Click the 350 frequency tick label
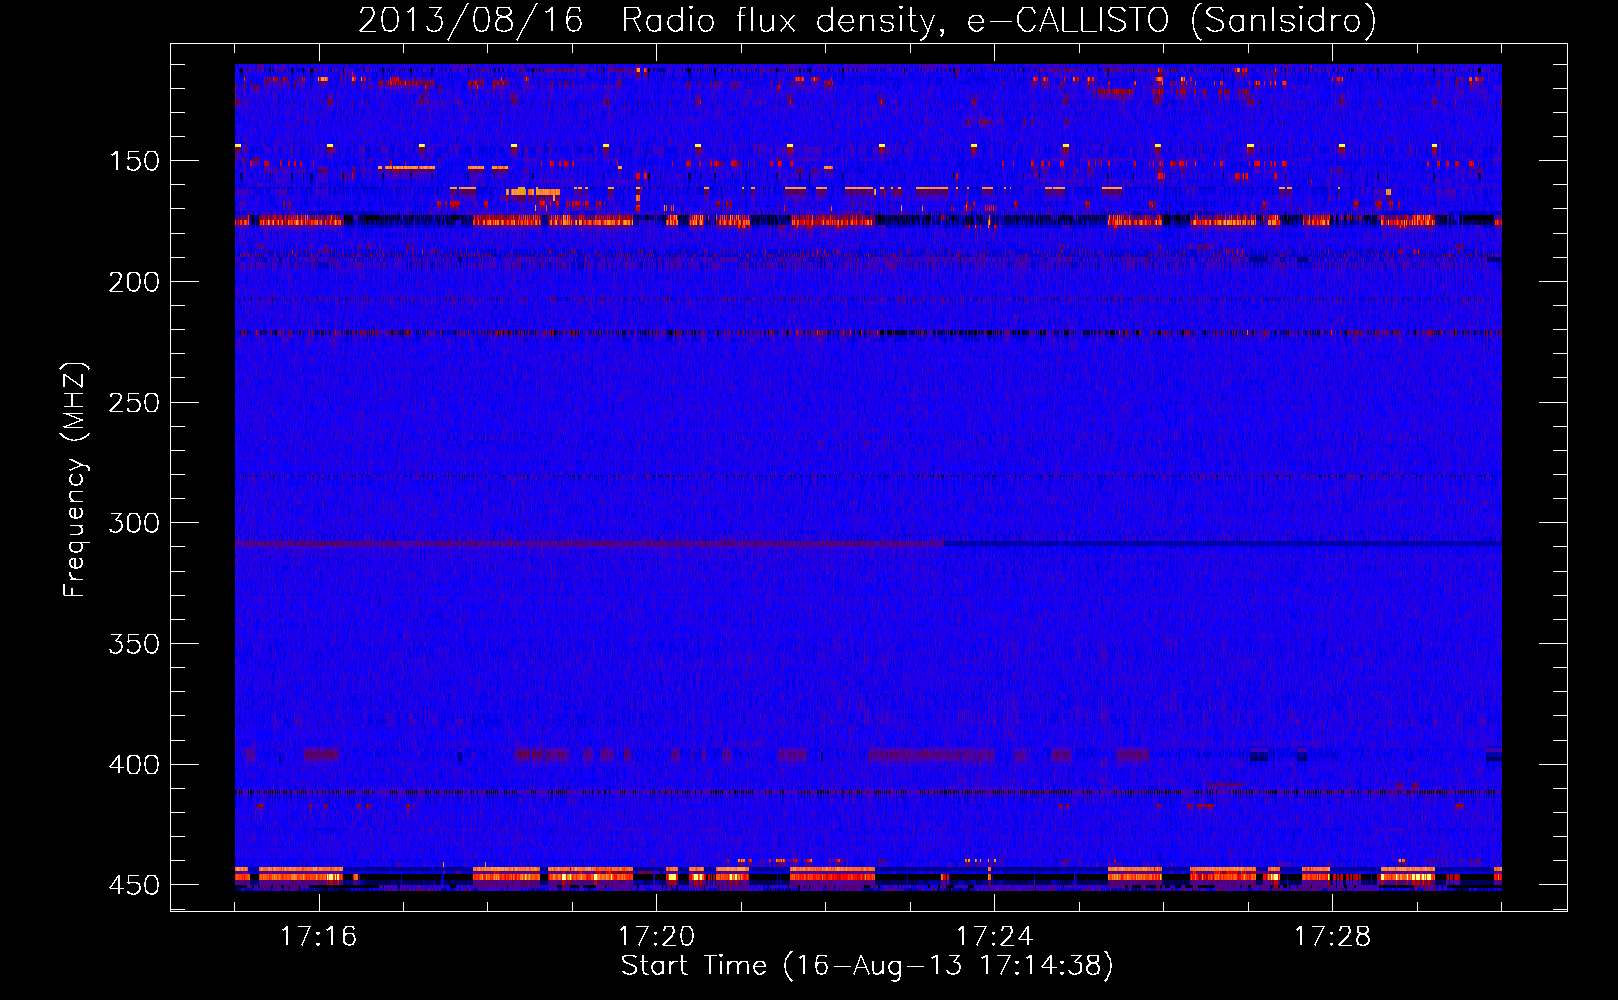 click(134, 644)
